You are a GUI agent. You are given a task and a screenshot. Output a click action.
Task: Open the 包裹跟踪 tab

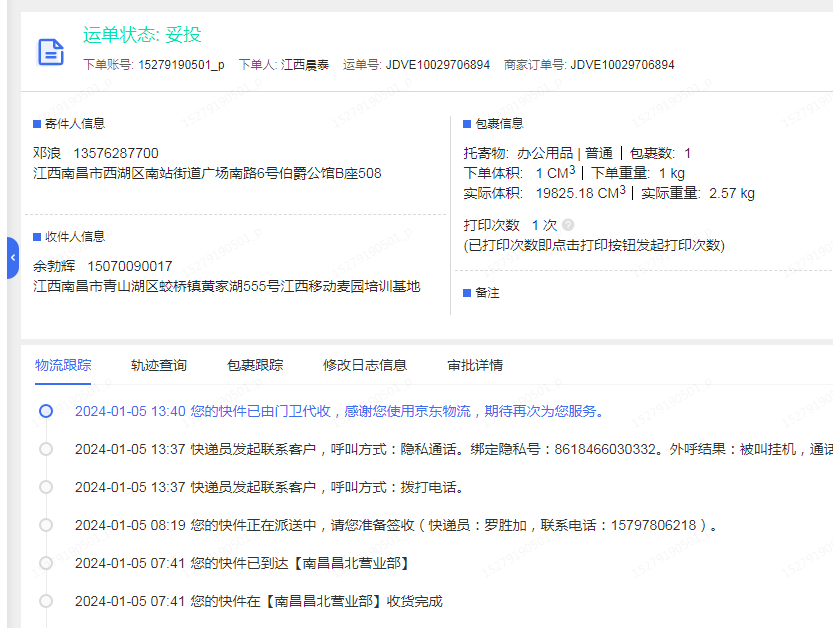[255, 365]
